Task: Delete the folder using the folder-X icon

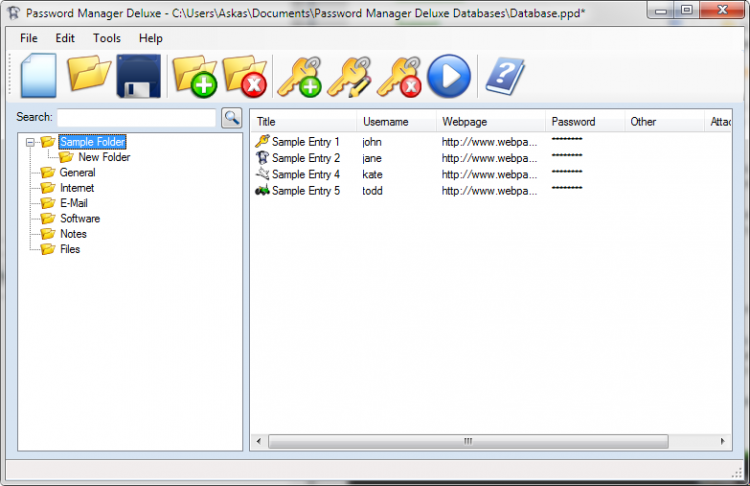Action: pos(244,76)
